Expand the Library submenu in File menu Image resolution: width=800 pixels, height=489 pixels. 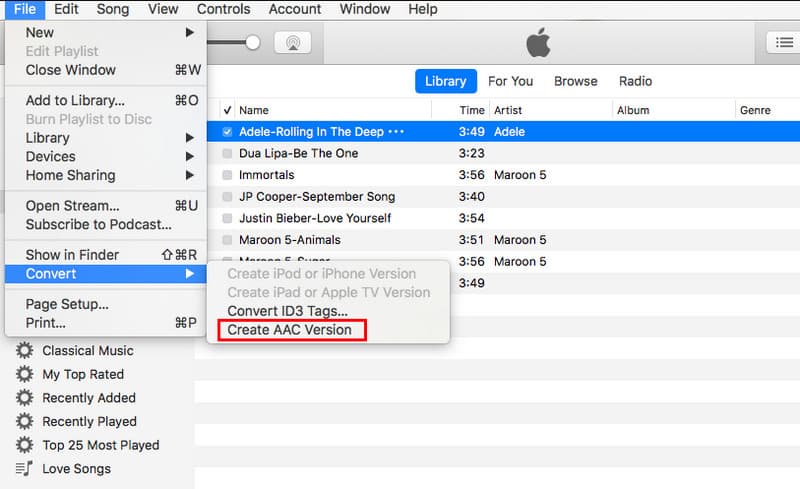point(190,138)
